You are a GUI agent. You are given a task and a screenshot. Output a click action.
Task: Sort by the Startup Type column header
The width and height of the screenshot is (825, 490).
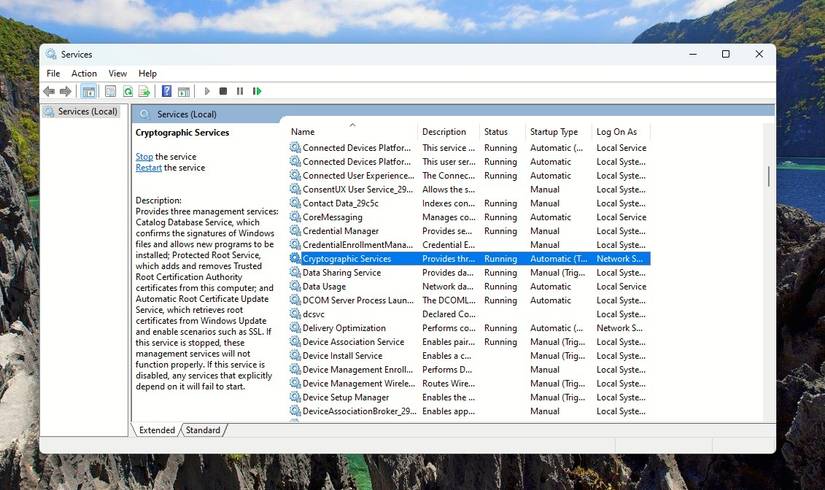click(559, 132)
